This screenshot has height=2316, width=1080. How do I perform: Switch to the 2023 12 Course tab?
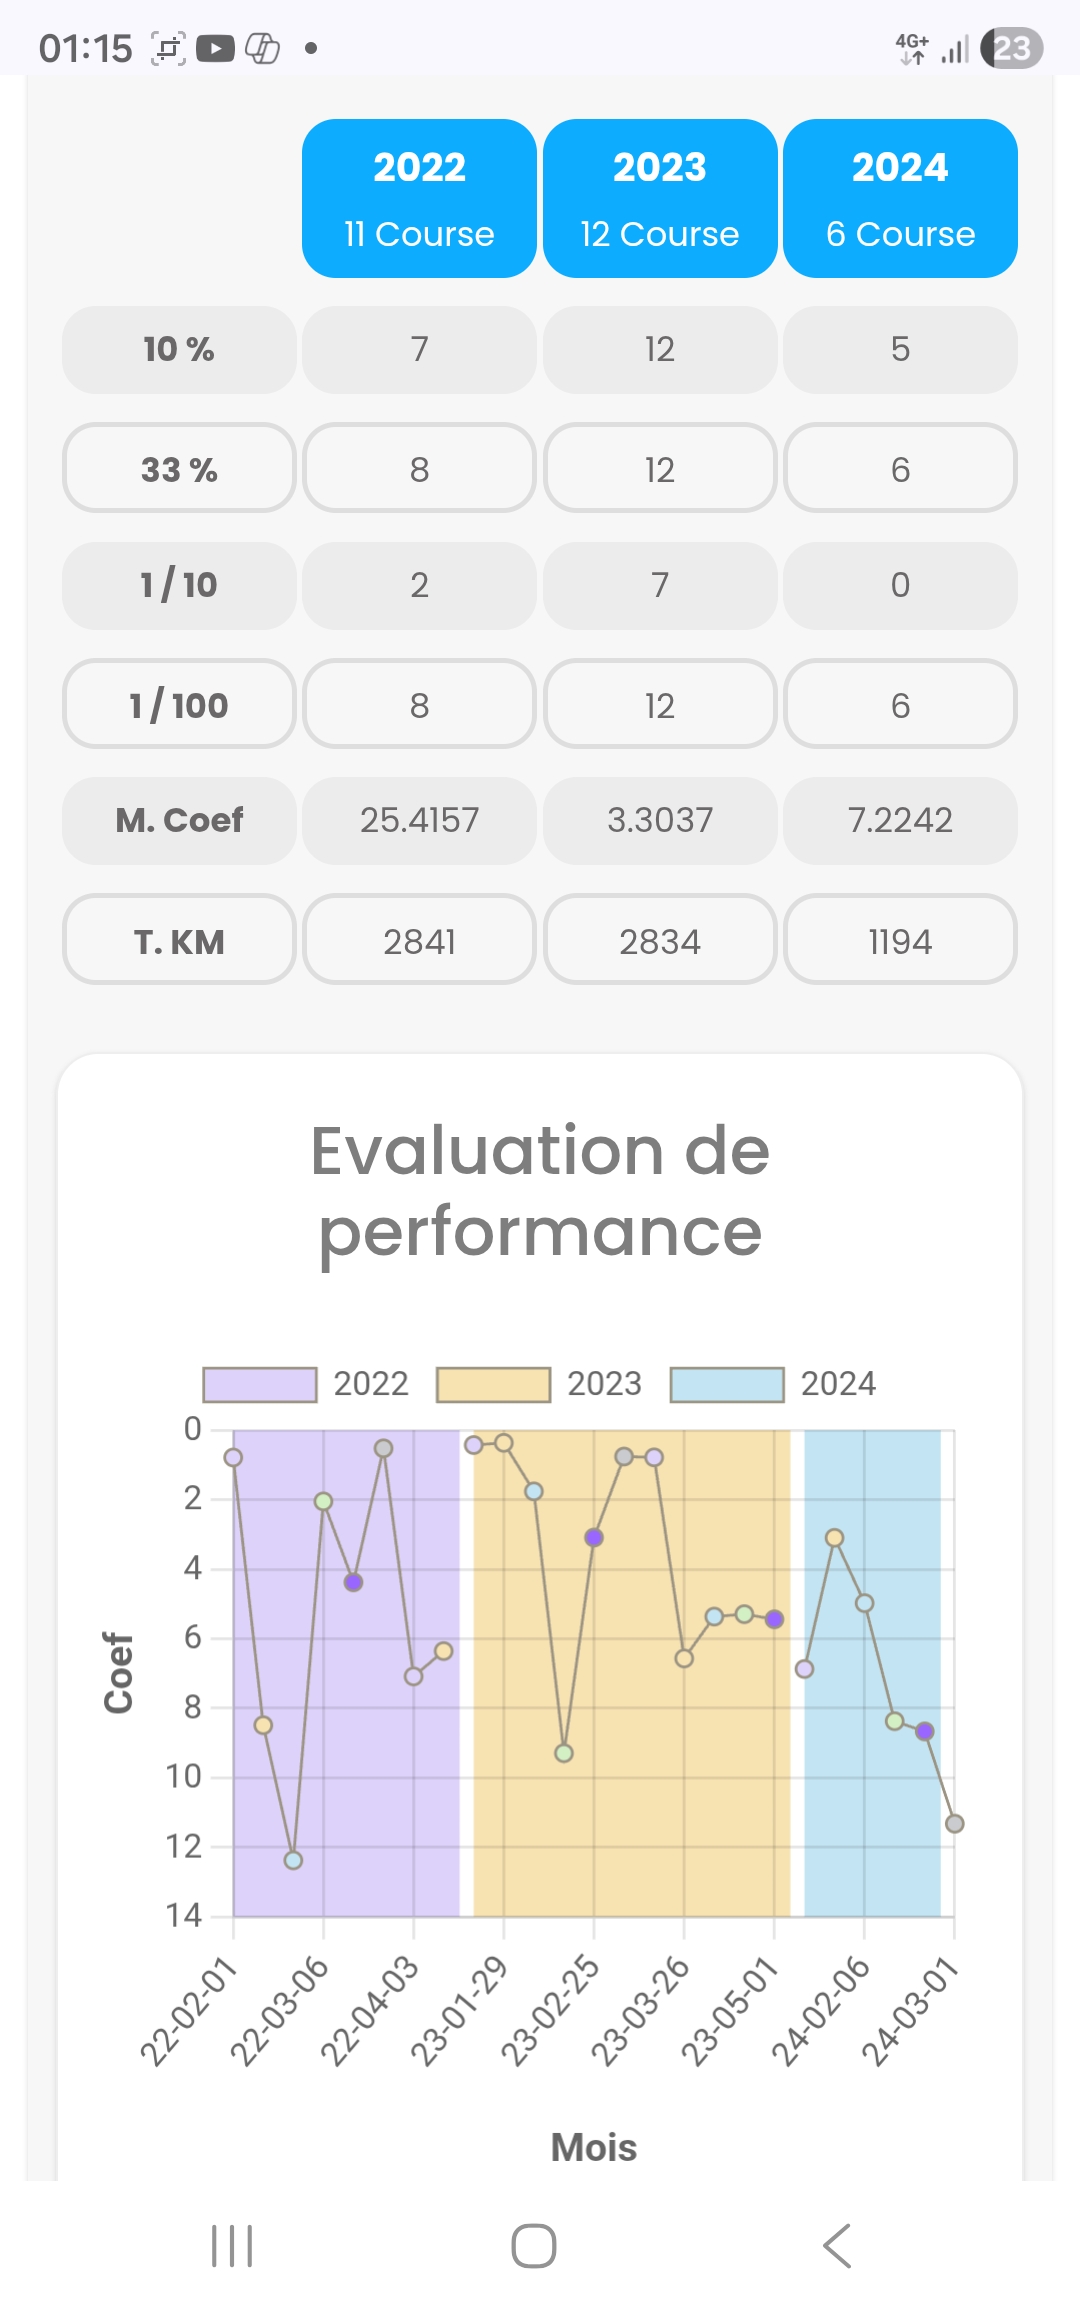660,198
